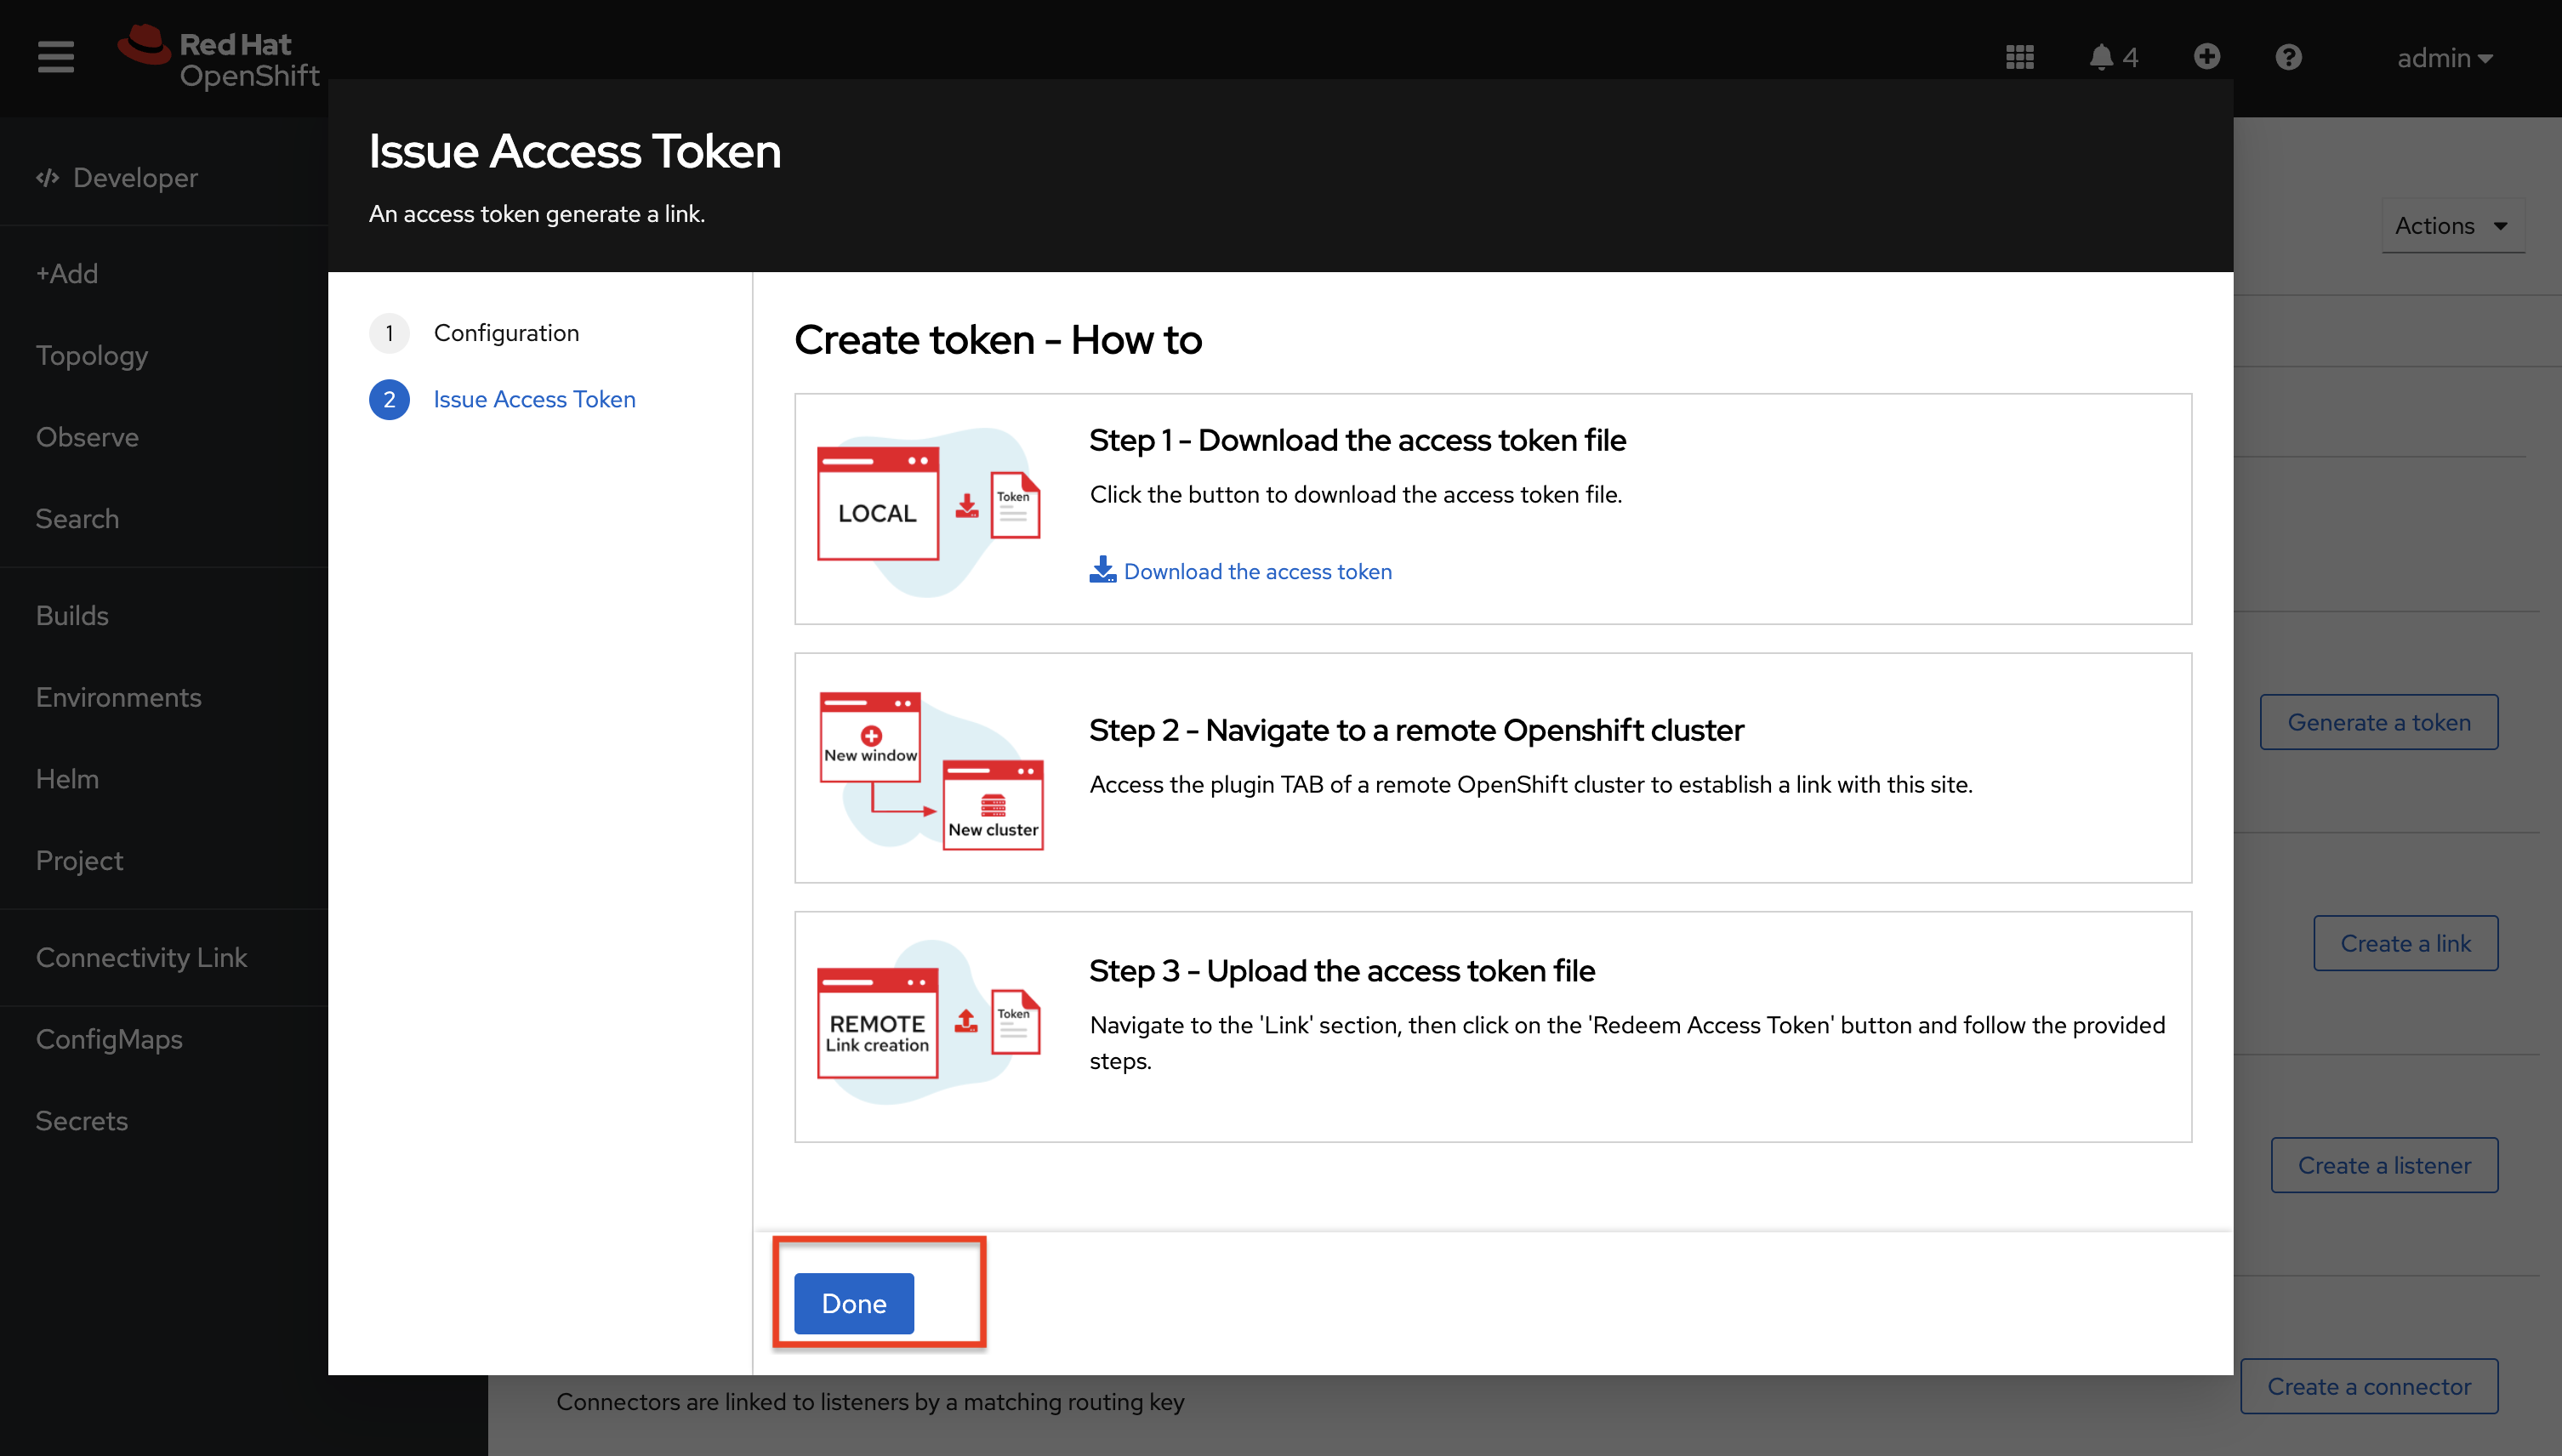Open Builds in the sidebar

pyautogui.click(x=72, y=615)
